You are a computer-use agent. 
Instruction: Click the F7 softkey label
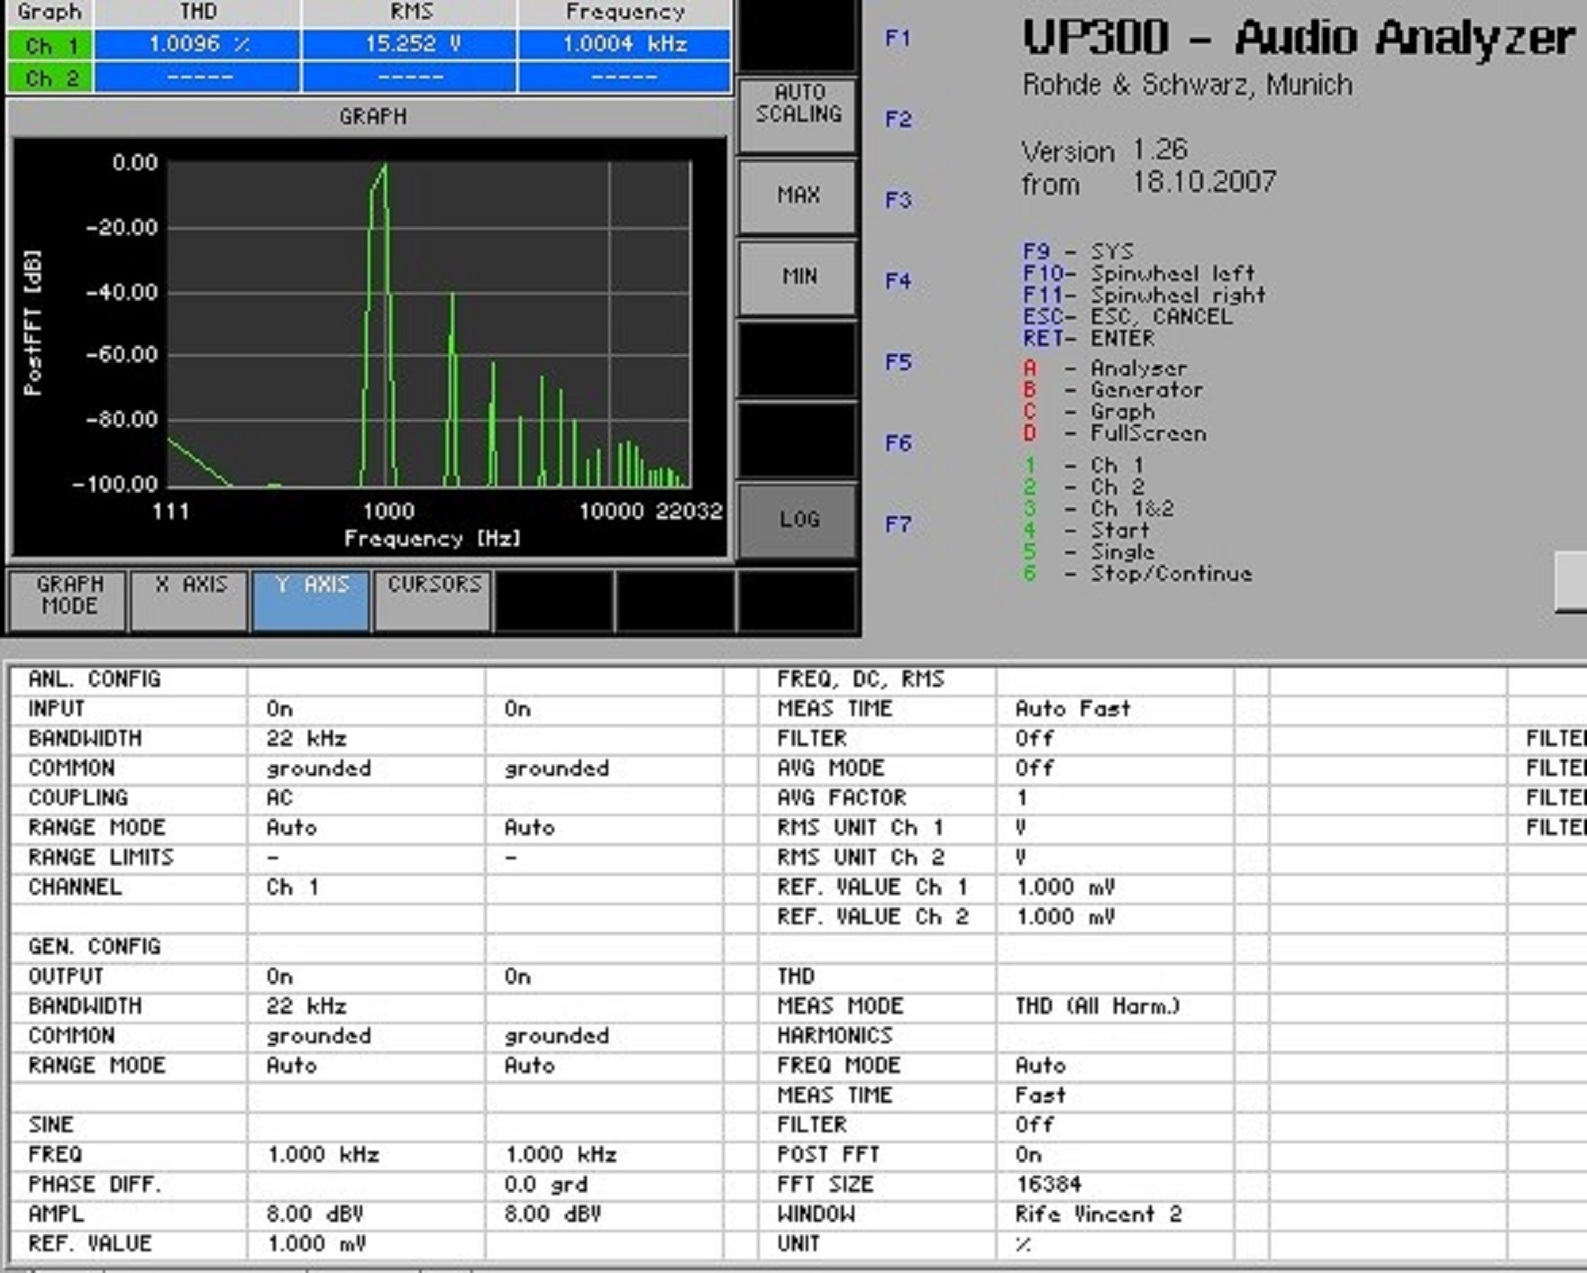(x=898, y=525)
